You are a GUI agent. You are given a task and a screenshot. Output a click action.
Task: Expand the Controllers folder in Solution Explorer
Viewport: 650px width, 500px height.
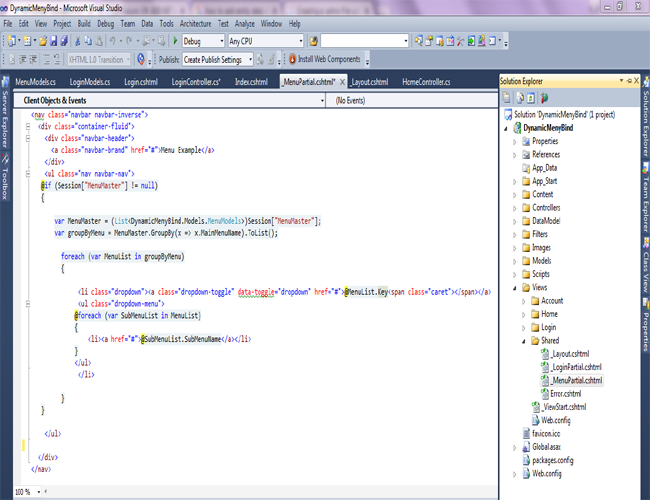pos(515,208)
